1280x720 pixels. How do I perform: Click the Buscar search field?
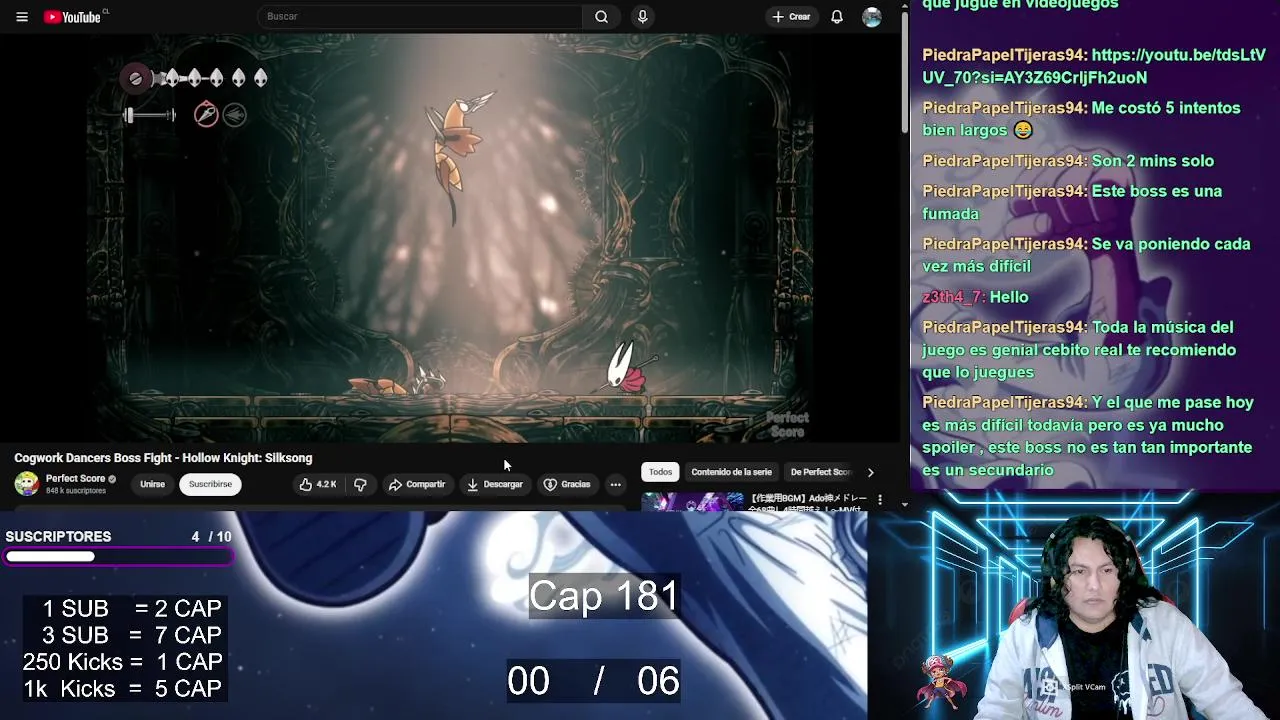tap(420, 16)
